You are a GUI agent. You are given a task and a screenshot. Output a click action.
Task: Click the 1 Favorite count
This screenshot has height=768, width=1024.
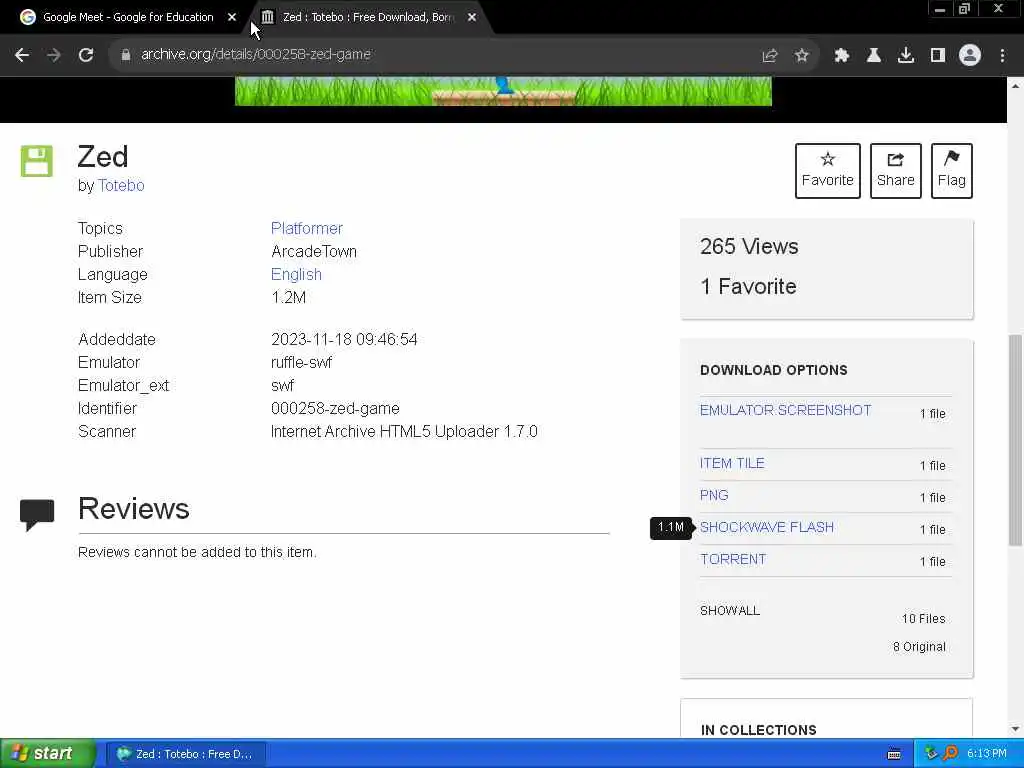748,286
